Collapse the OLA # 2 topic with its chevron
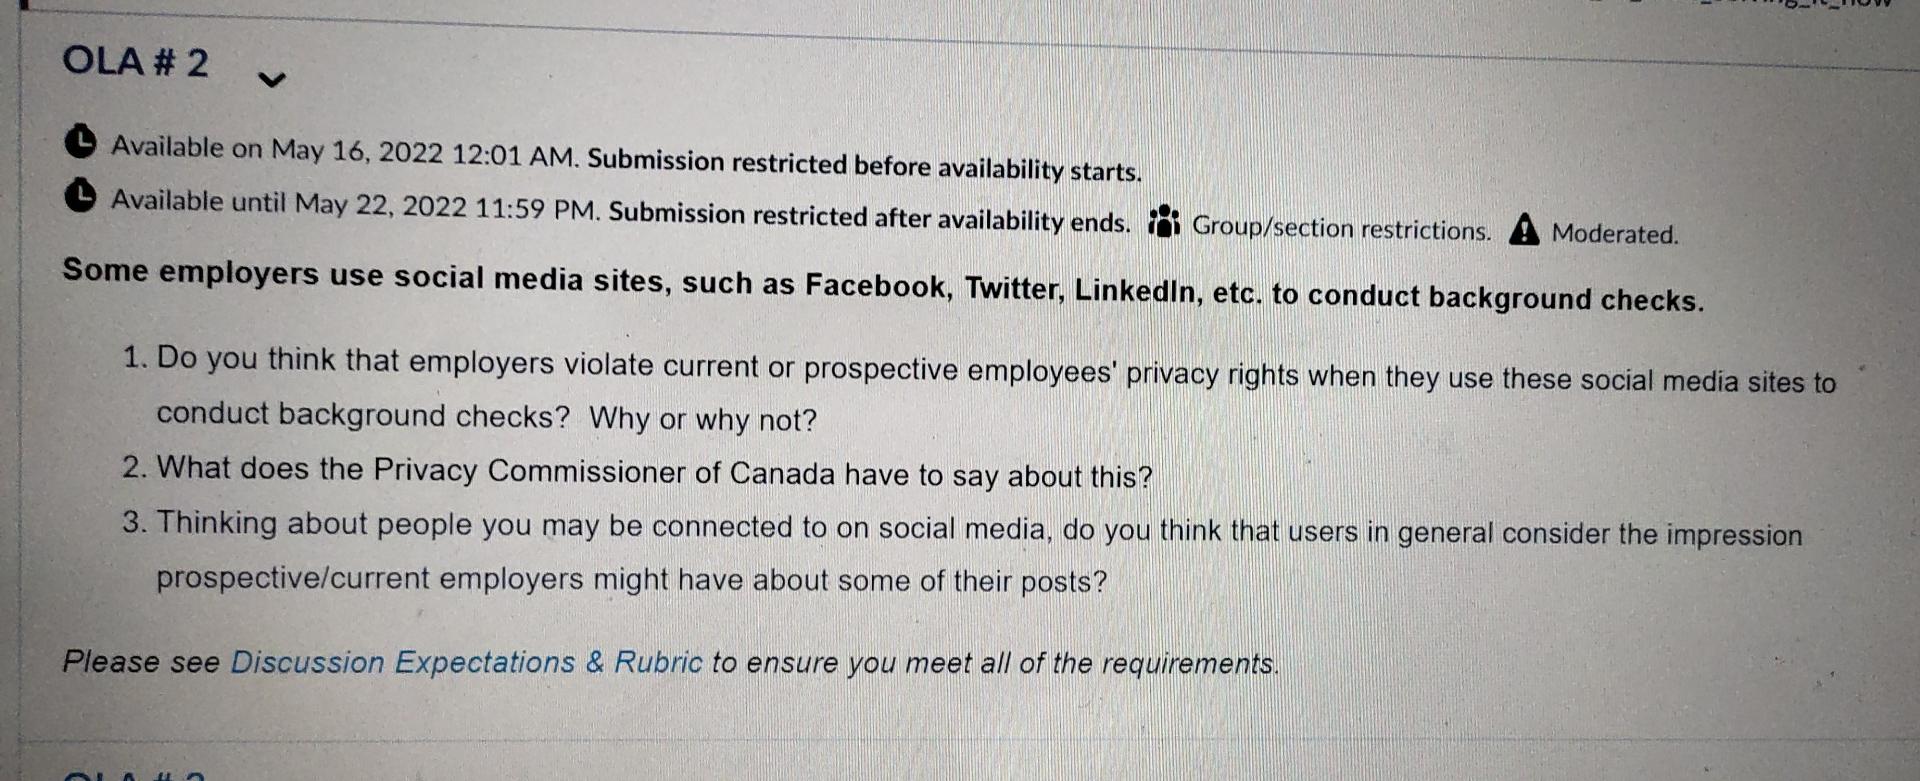The image size is (1920, 781). click(x=274, y=80)
